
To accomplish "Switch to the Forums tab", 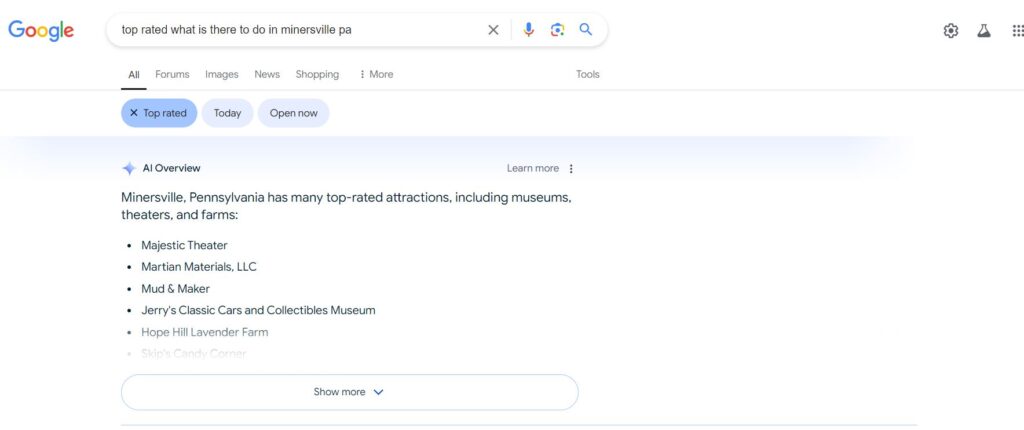I will pos(172,74).
